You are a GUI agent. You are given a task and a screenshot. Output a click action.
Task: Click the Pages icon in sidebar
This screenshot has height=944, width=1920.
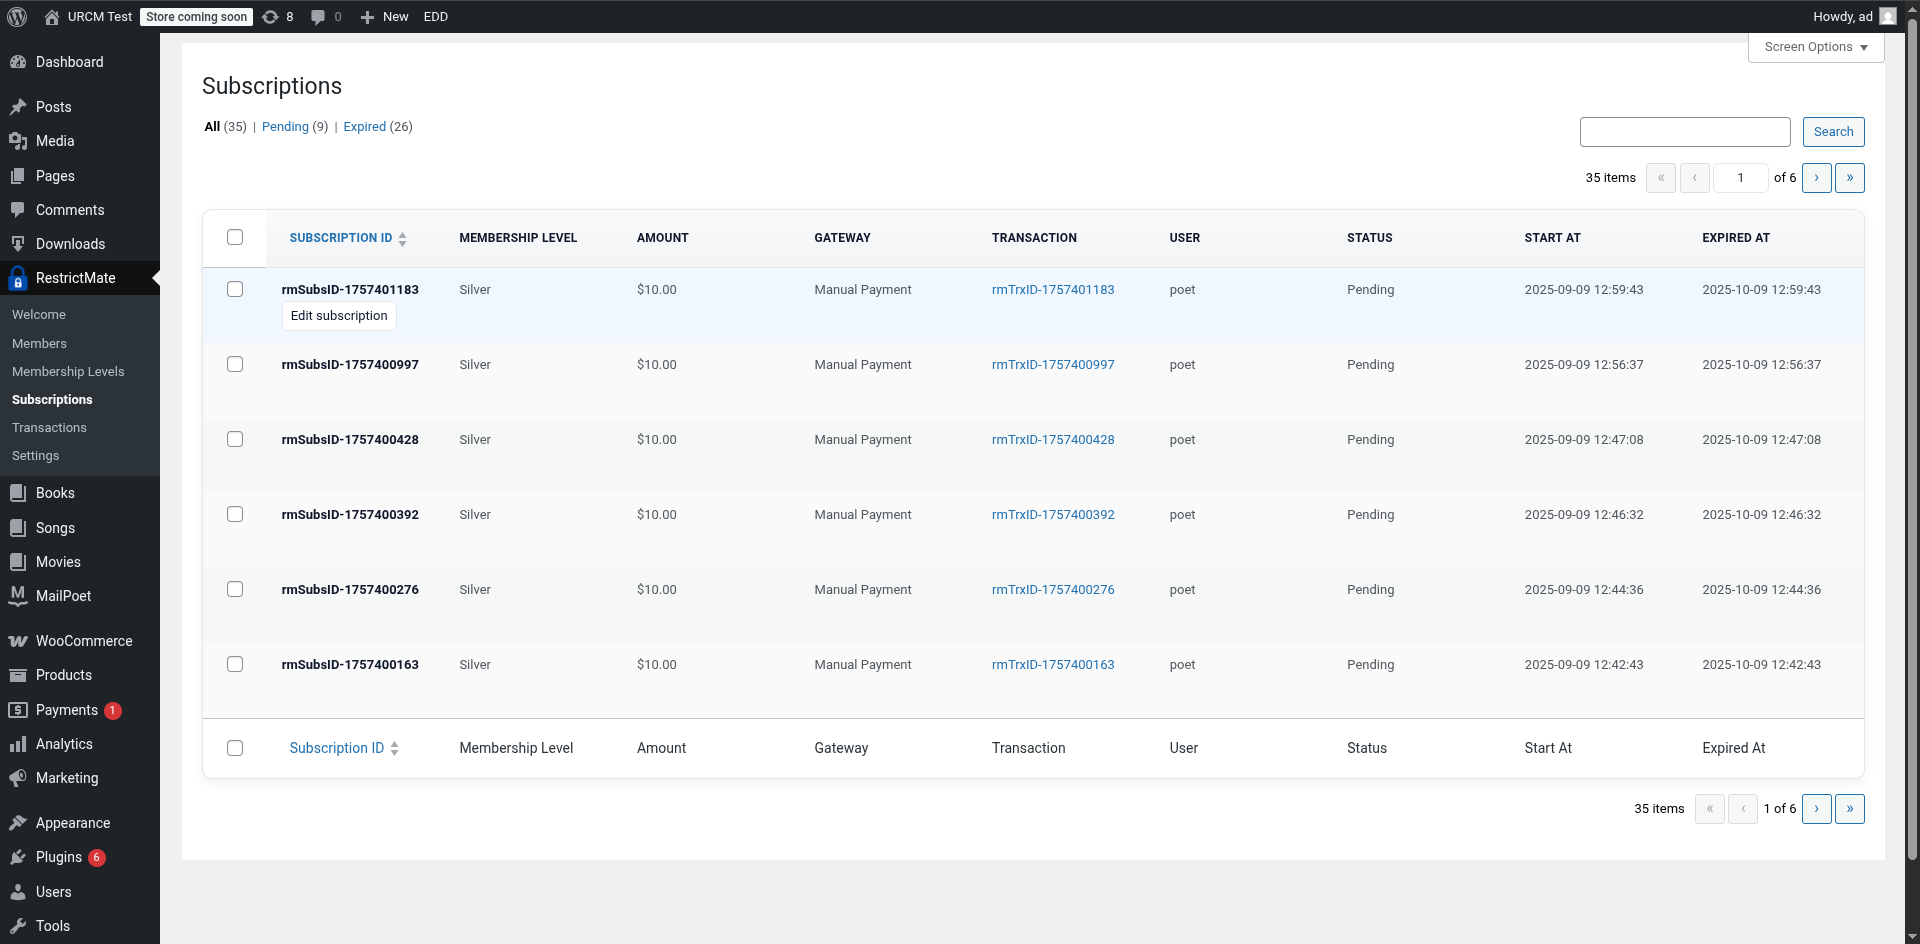tap(18, 176)
